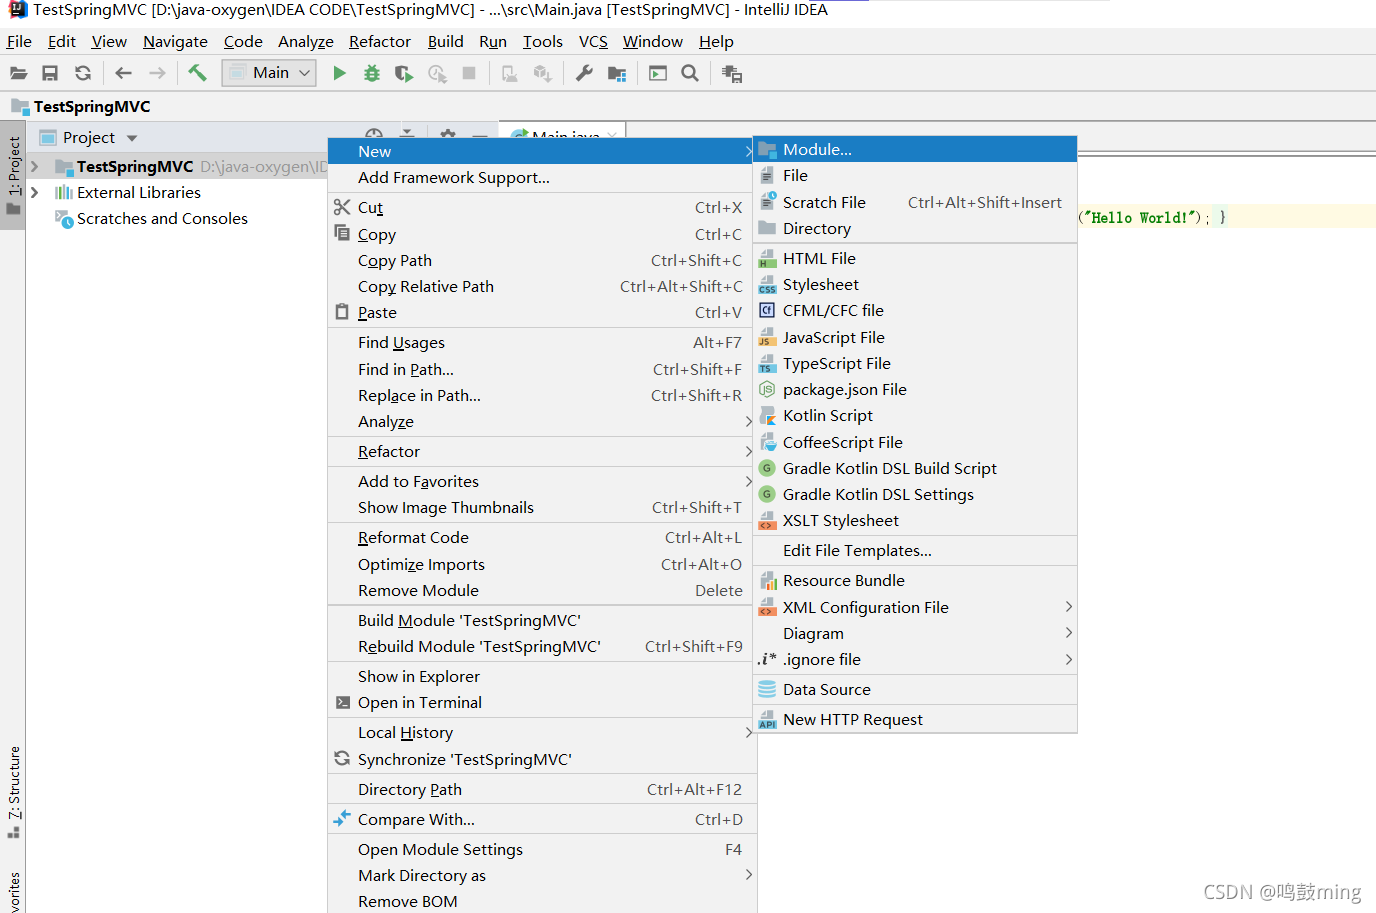1376x913 pixels.
Task: Select JavaScript File option
Action: 915,337
